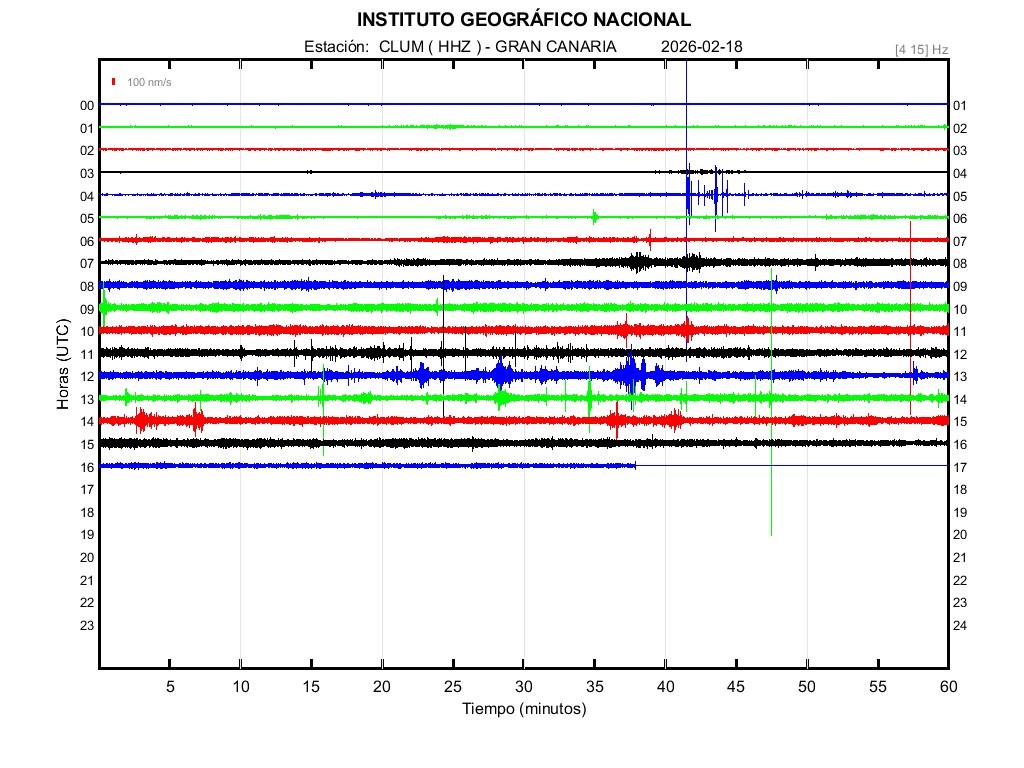
Task: Click the long green spike below the hour 16 trace
Action: click(x=771, y=500)
